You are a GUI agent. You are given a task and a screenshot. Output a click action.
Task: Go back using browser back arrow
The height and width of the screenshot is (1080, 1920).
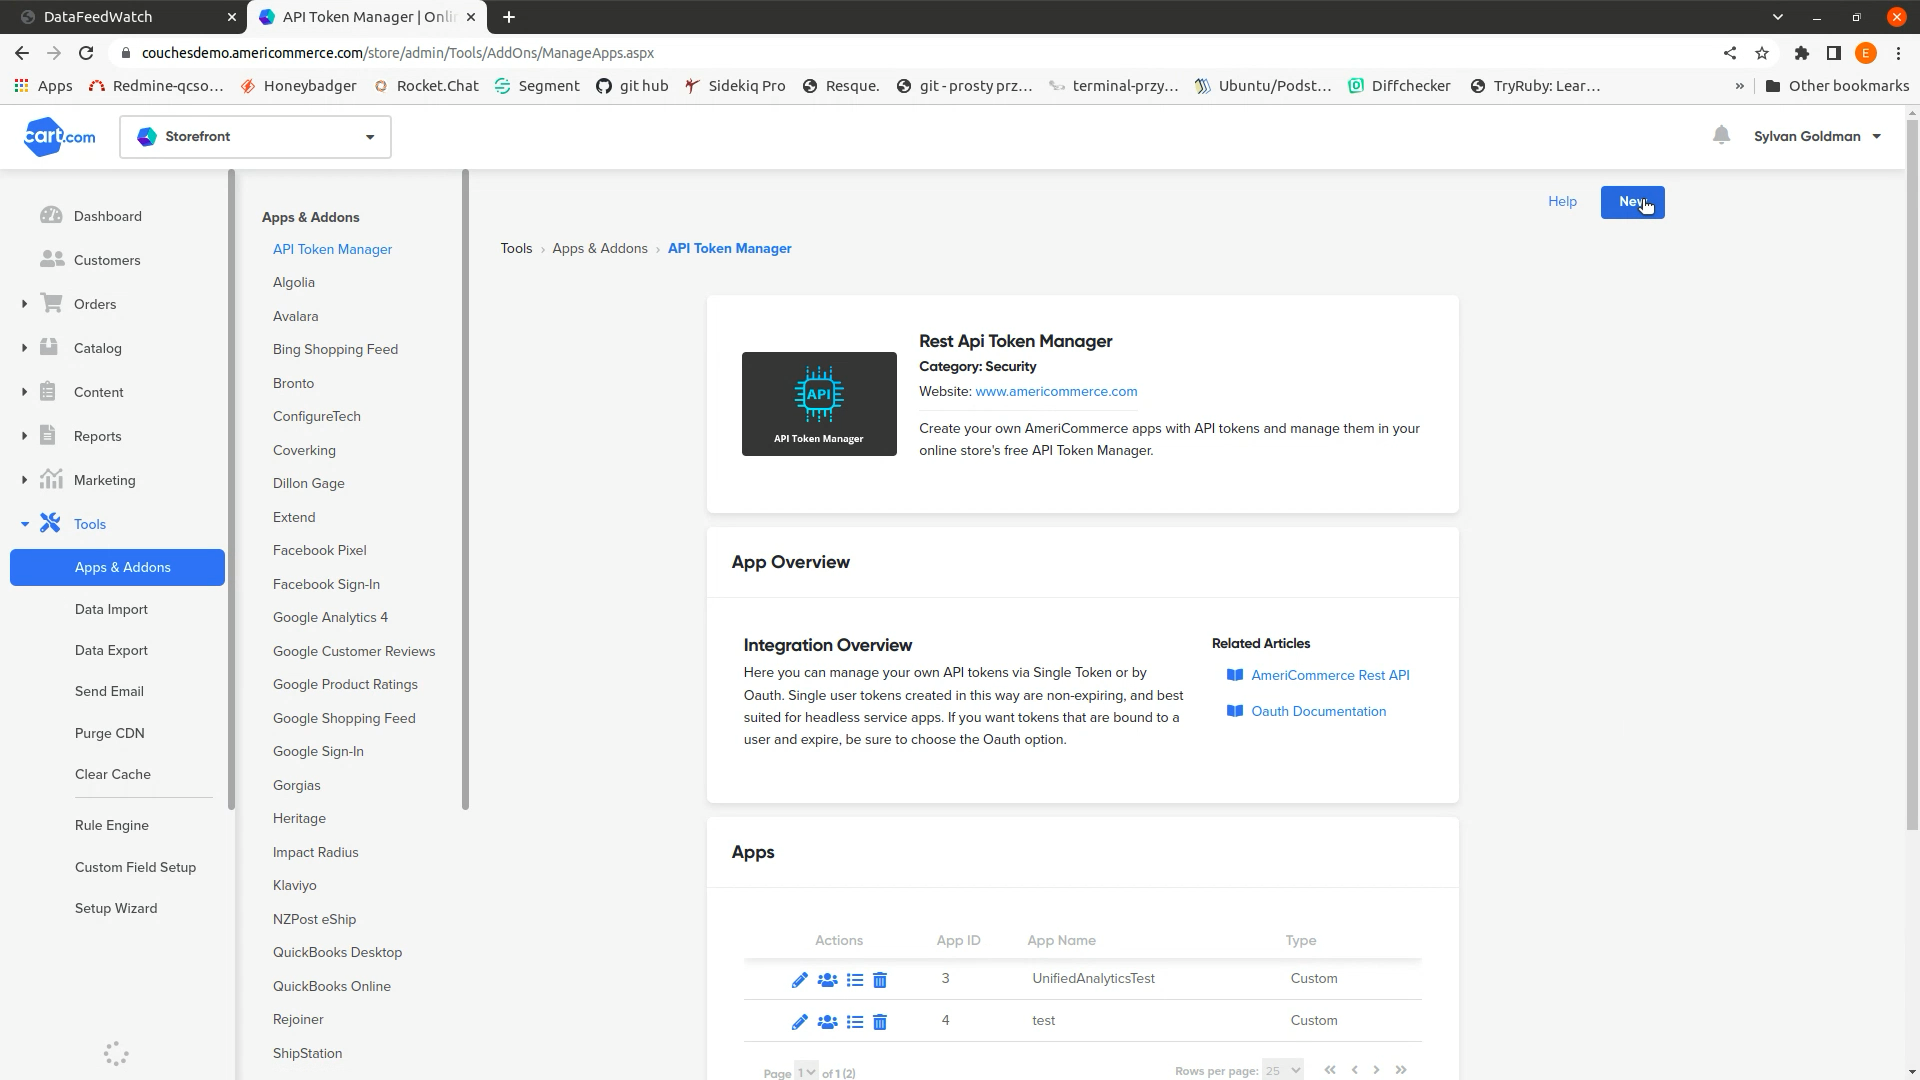(x=22, y=53)
